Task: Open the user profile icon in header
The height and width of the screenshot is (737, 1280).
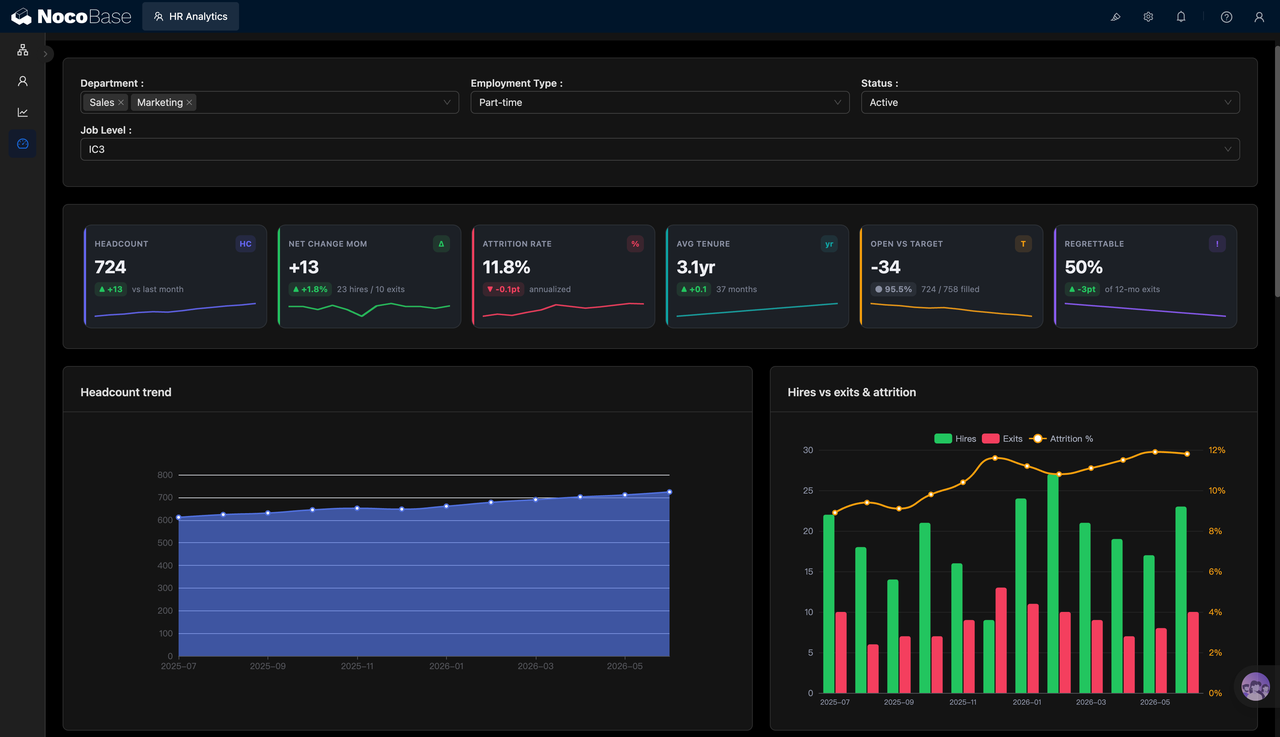Action: (x=1259, y=17)
